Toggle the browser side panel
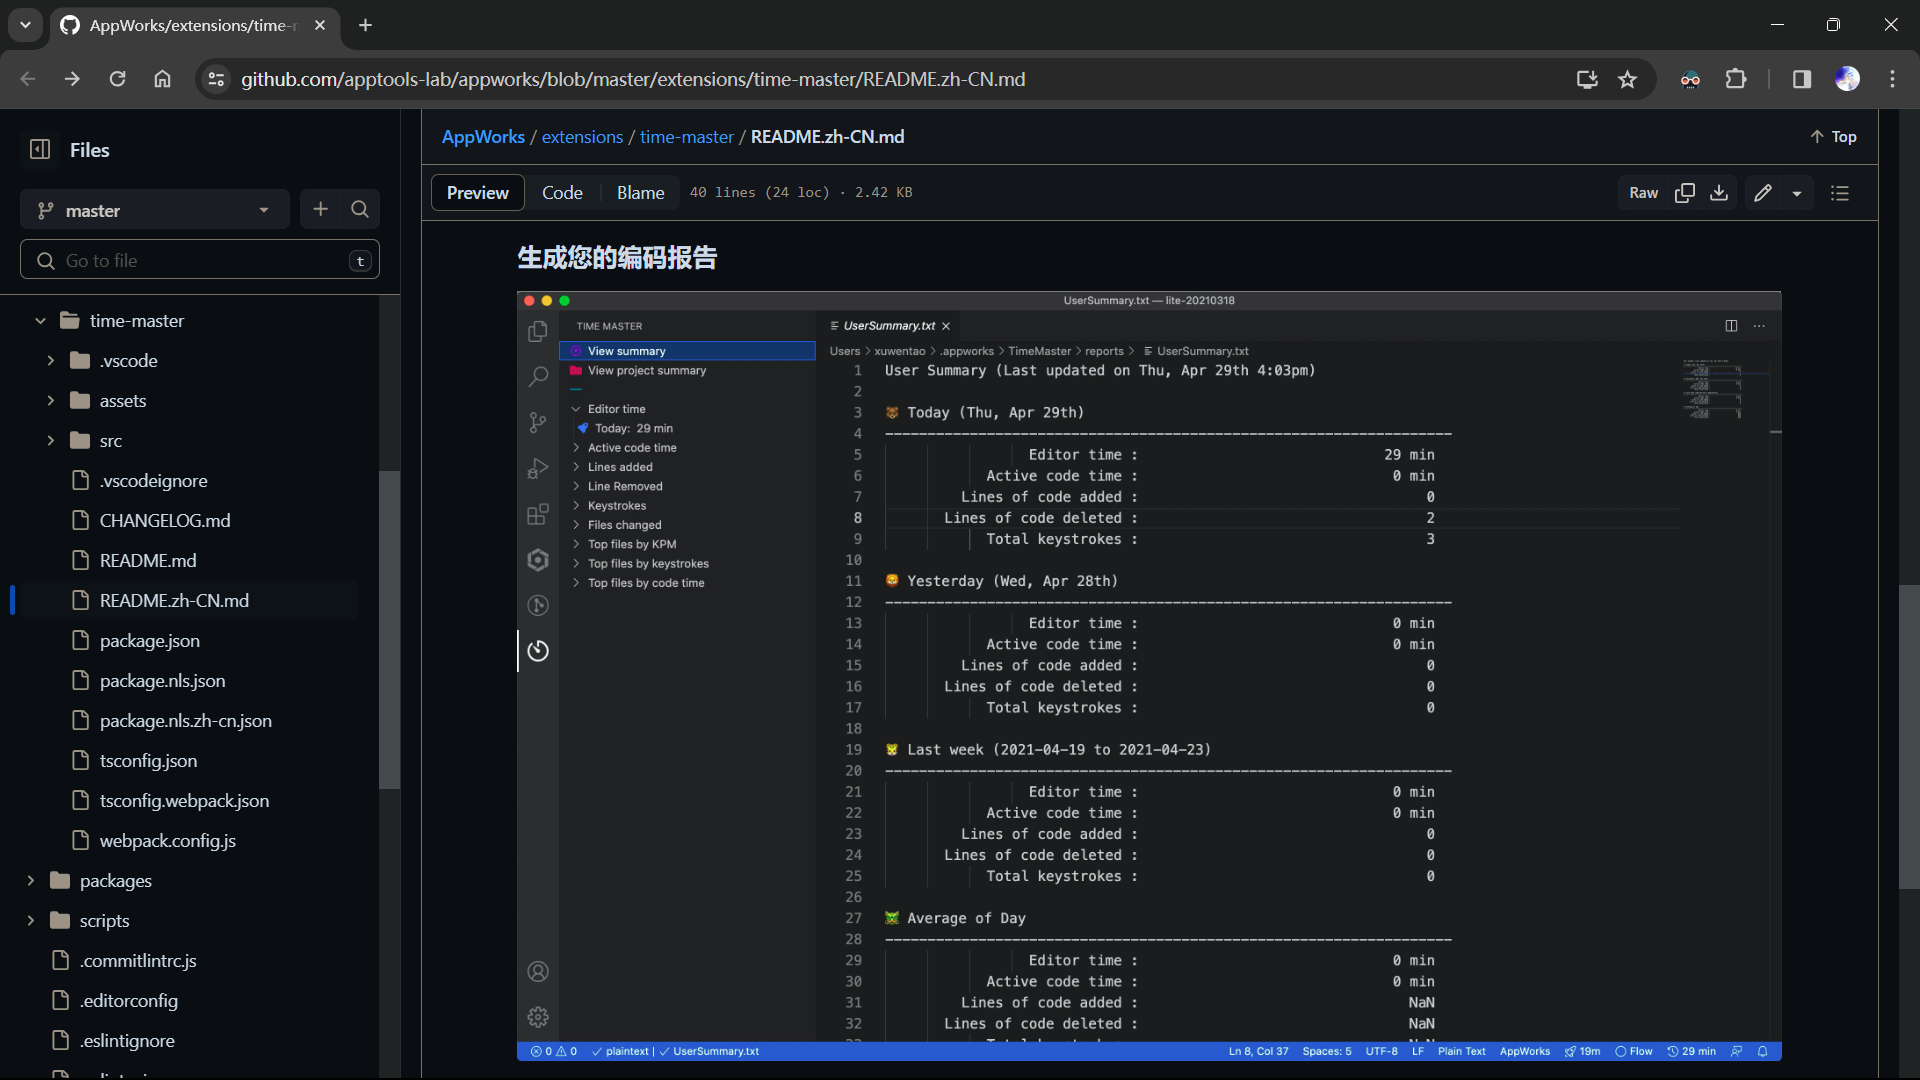 pos(1802,79)
